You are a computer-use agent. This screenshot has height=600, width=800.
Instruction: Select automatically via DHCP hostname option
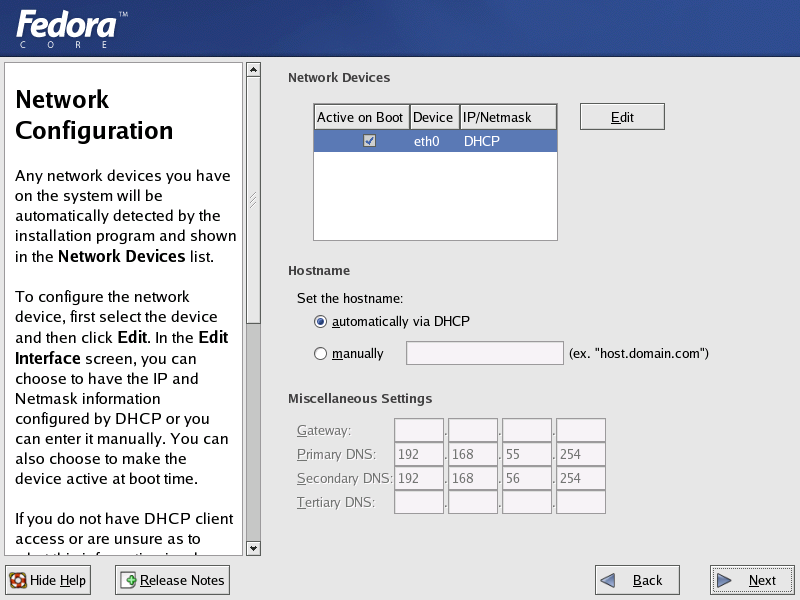coord(320,321)
